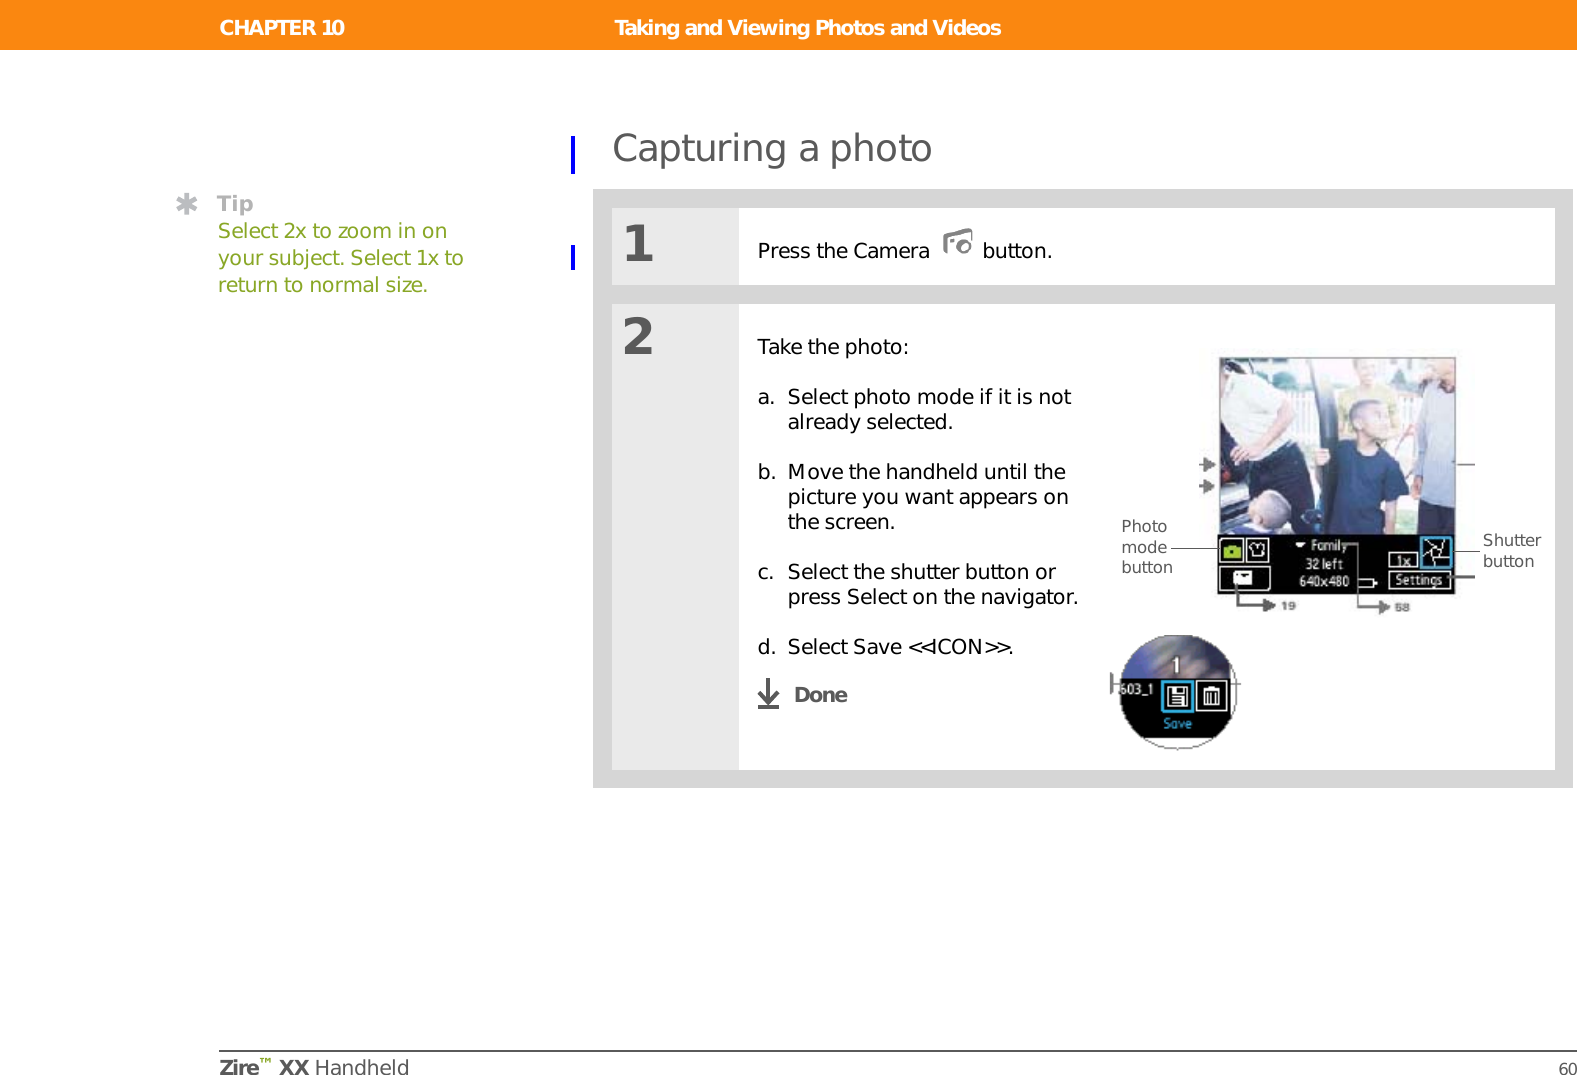
Task: Click the "Done" label text
Action: [820, 695]
